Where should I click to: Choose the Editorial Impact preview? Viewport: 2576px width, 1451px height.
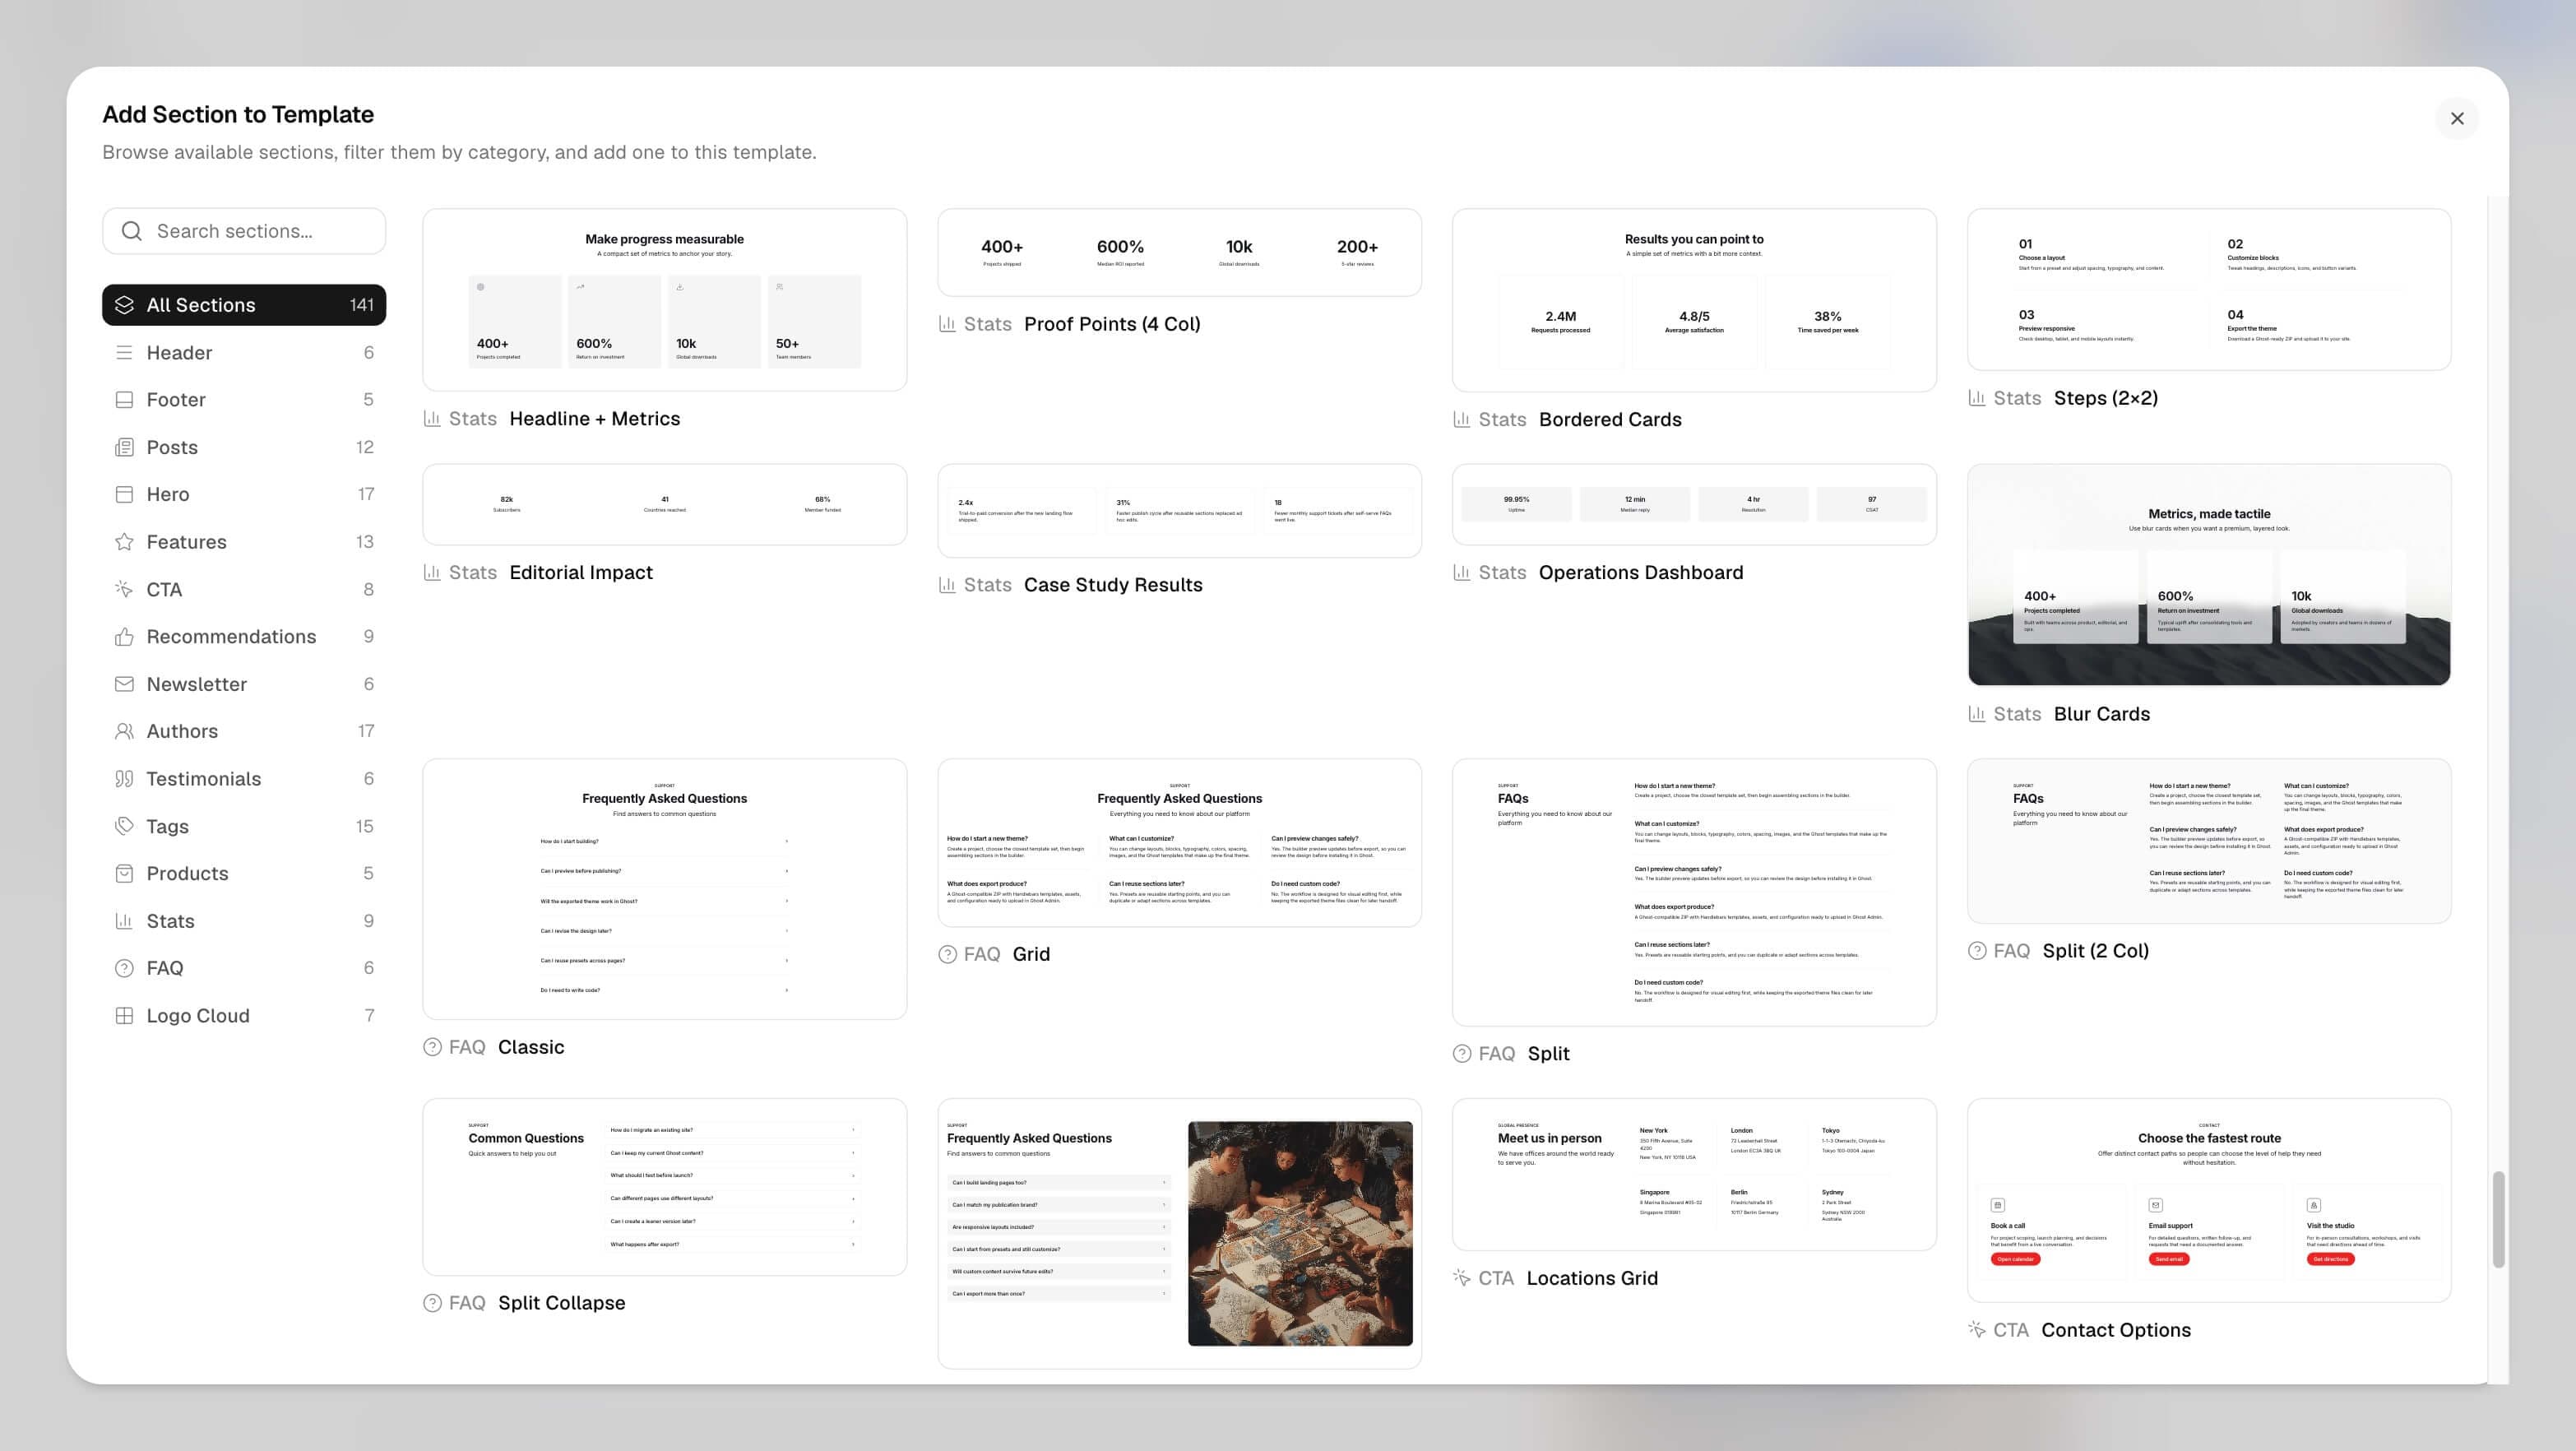click(664, 504)
